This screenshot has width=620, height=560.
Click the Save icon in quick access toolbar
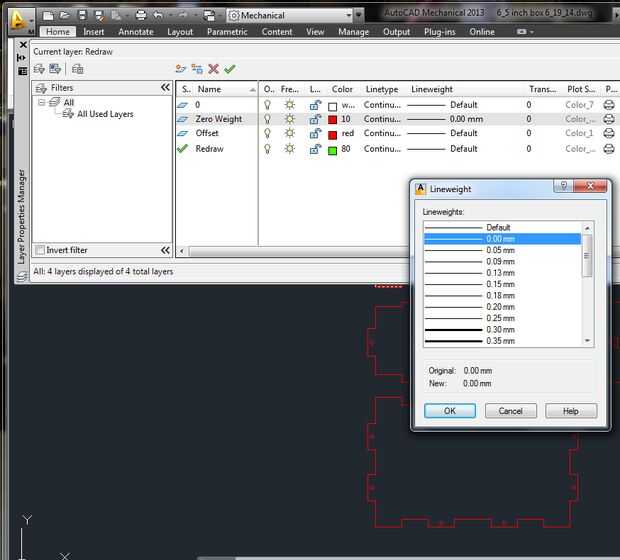click(82, 15)
